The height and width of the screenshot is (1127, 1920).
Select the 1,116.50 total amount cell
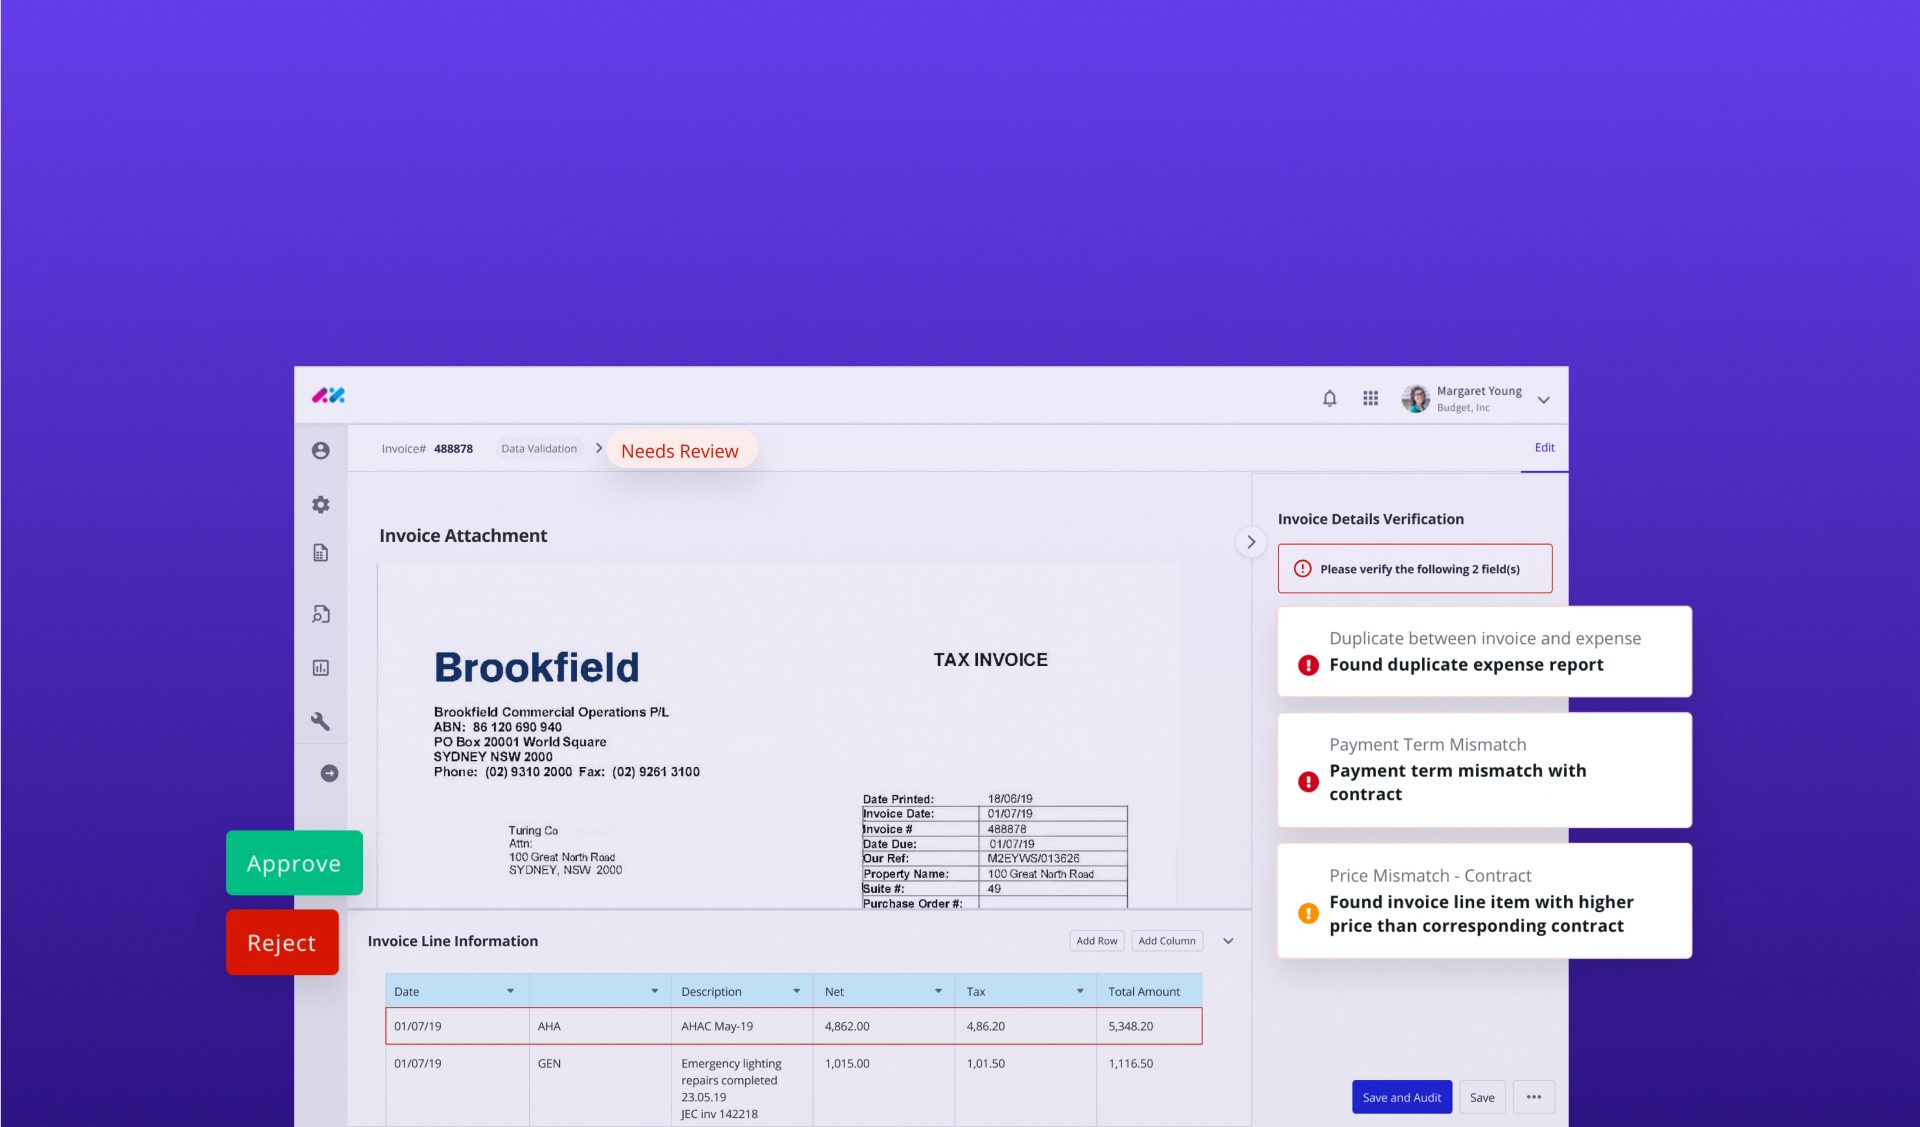coord(1149,1086)
